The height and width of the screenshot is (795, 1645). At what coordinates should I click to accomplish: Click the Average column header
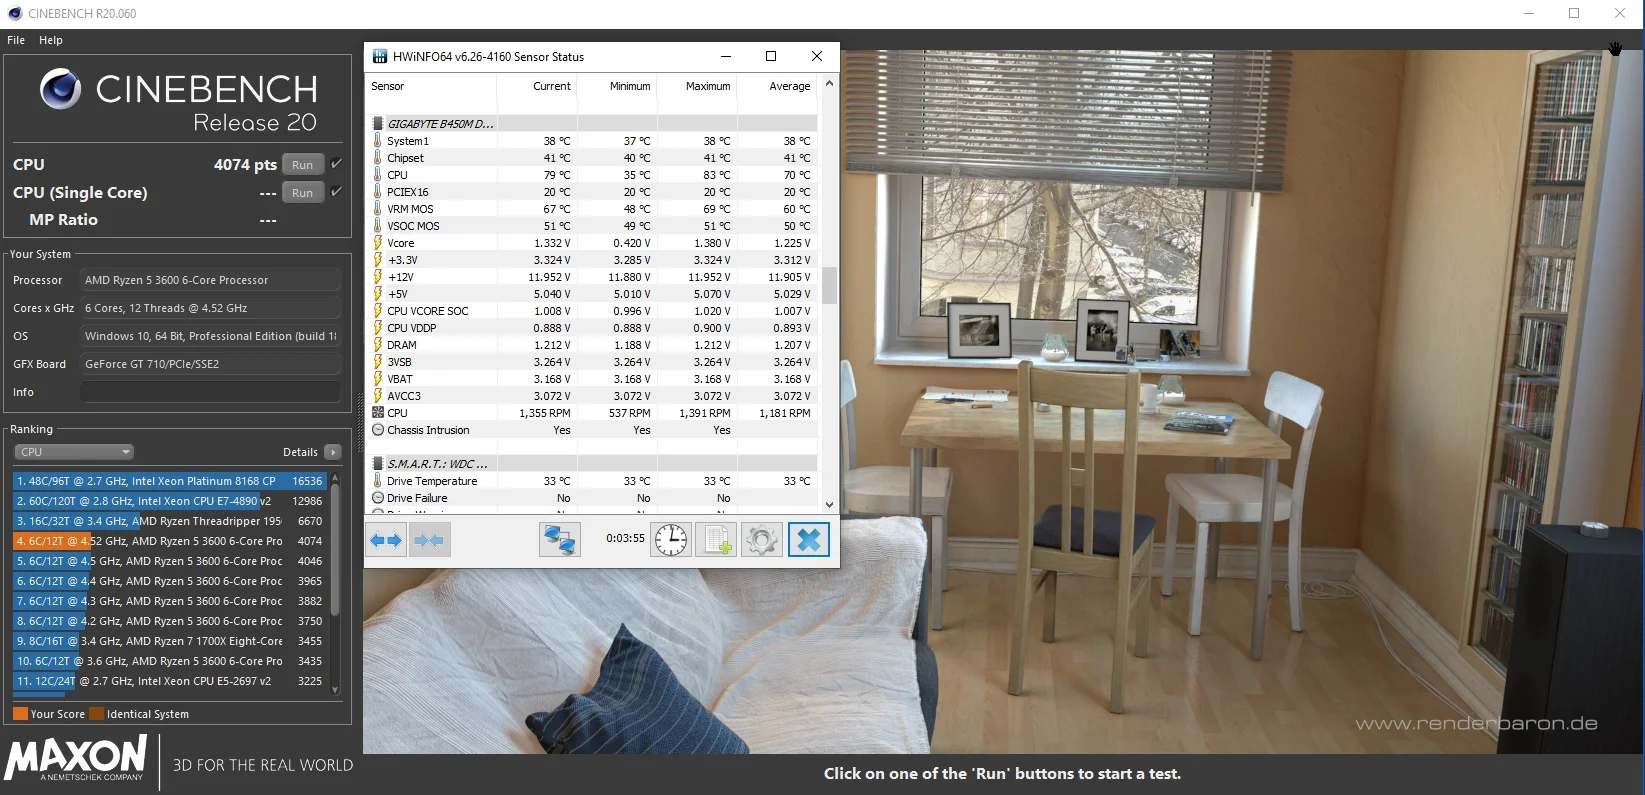click(790, 86)
